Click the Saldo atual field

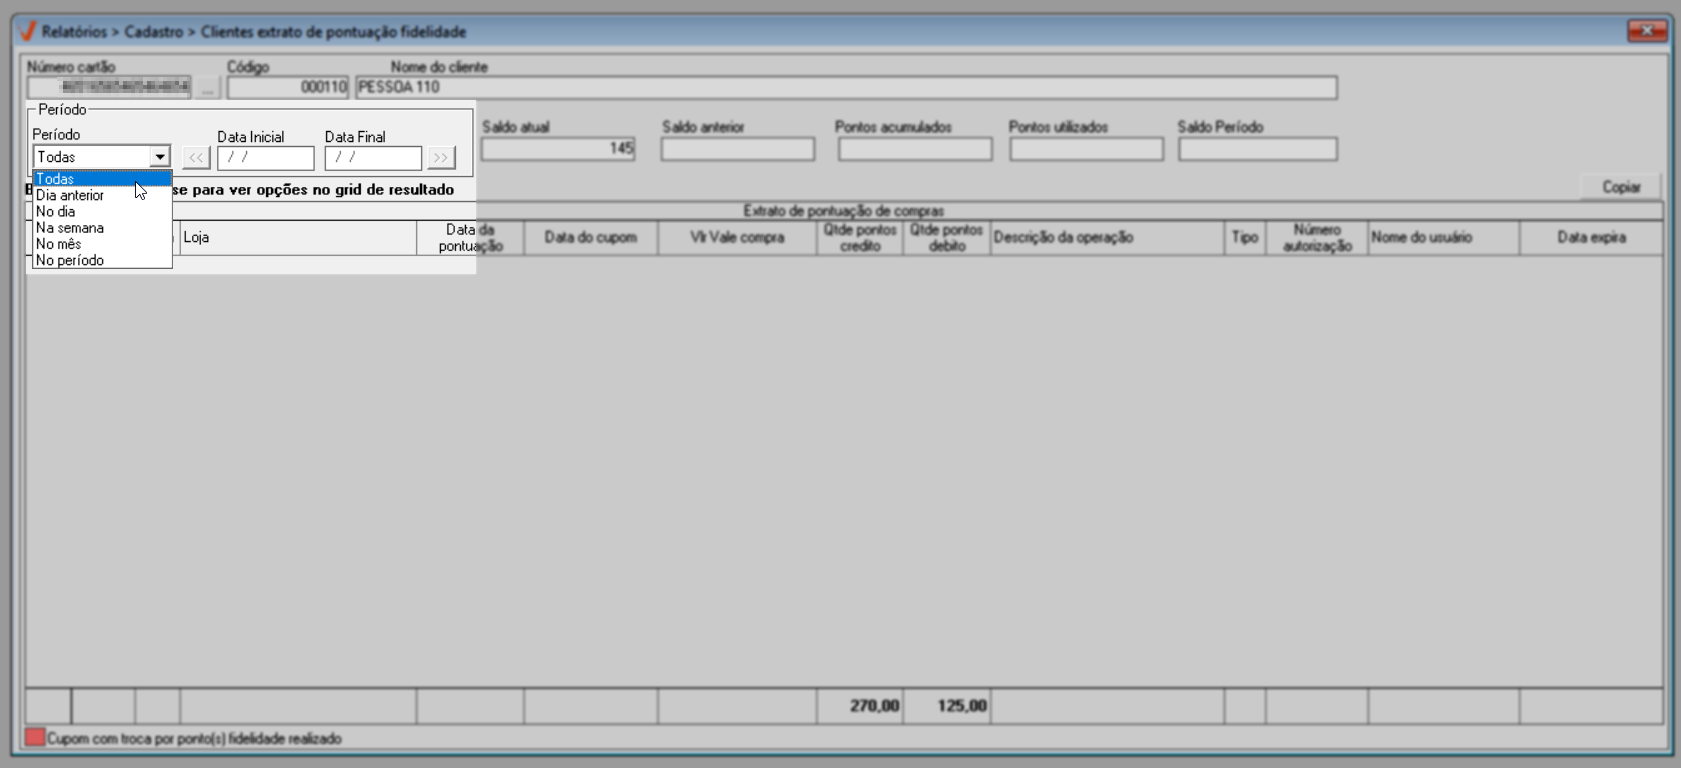coord(558,149)
